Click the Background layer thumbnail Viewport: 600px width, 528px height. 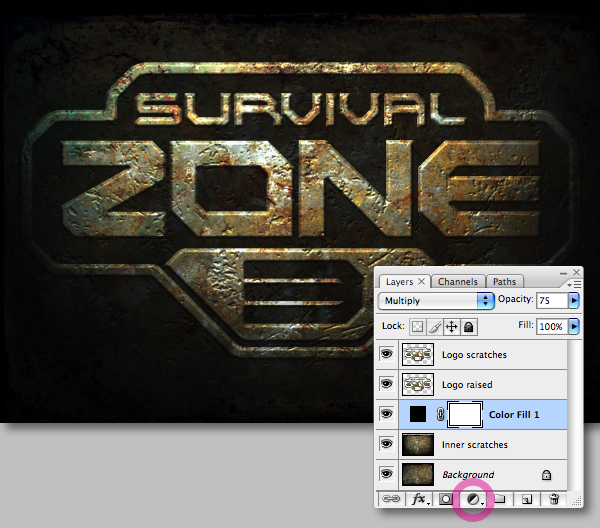point(418,474)
